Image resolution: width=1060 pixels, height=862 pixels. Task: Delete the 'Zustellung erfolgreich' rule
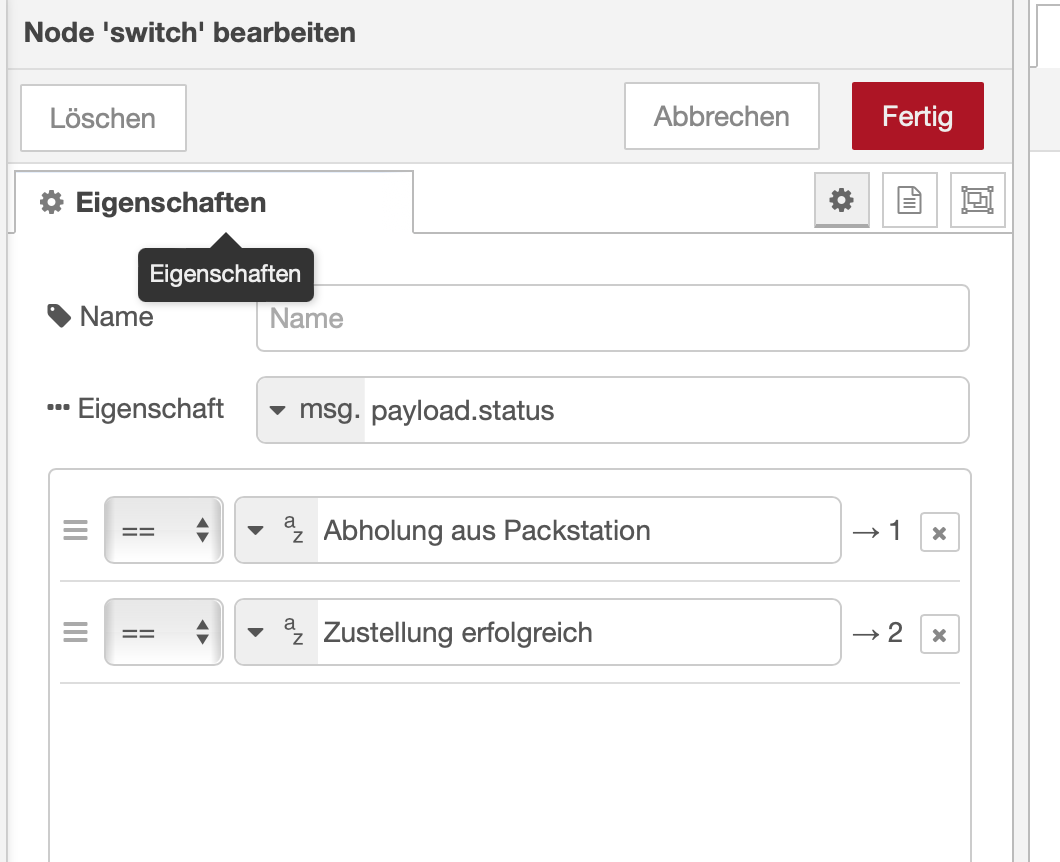[x=939, y=634]
